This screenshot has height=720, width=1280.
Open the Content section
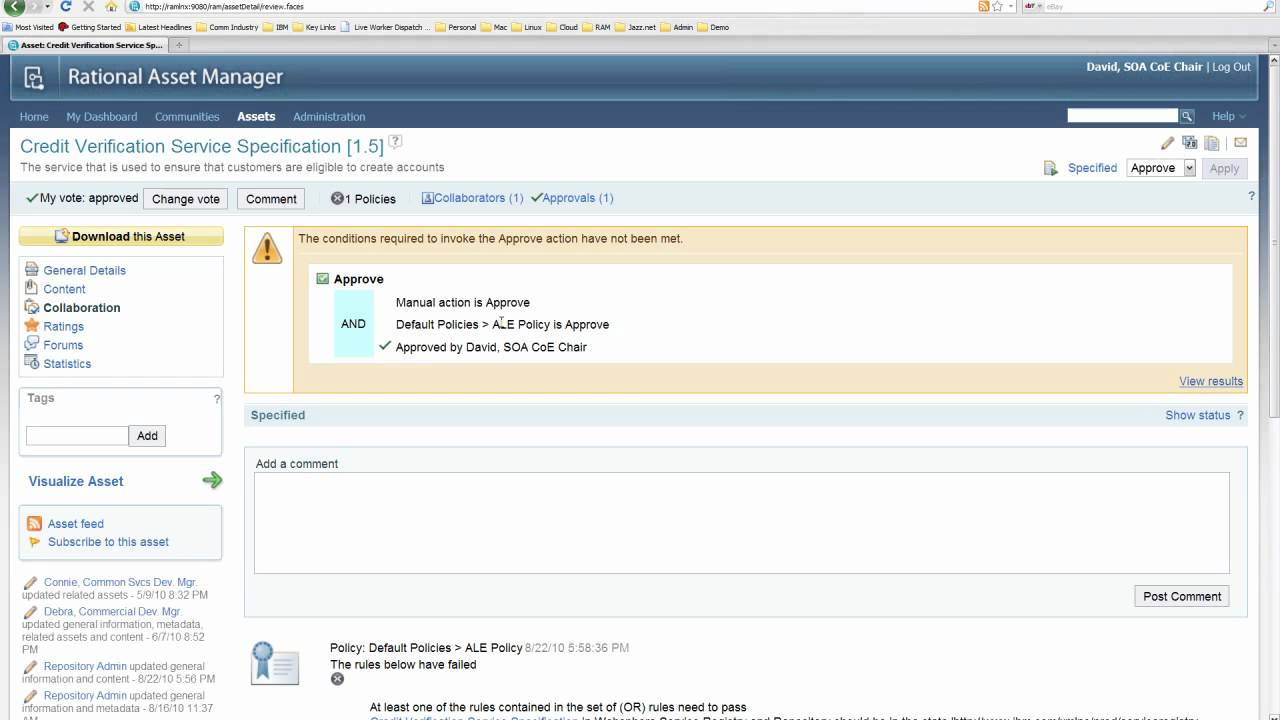coord(64,289)
